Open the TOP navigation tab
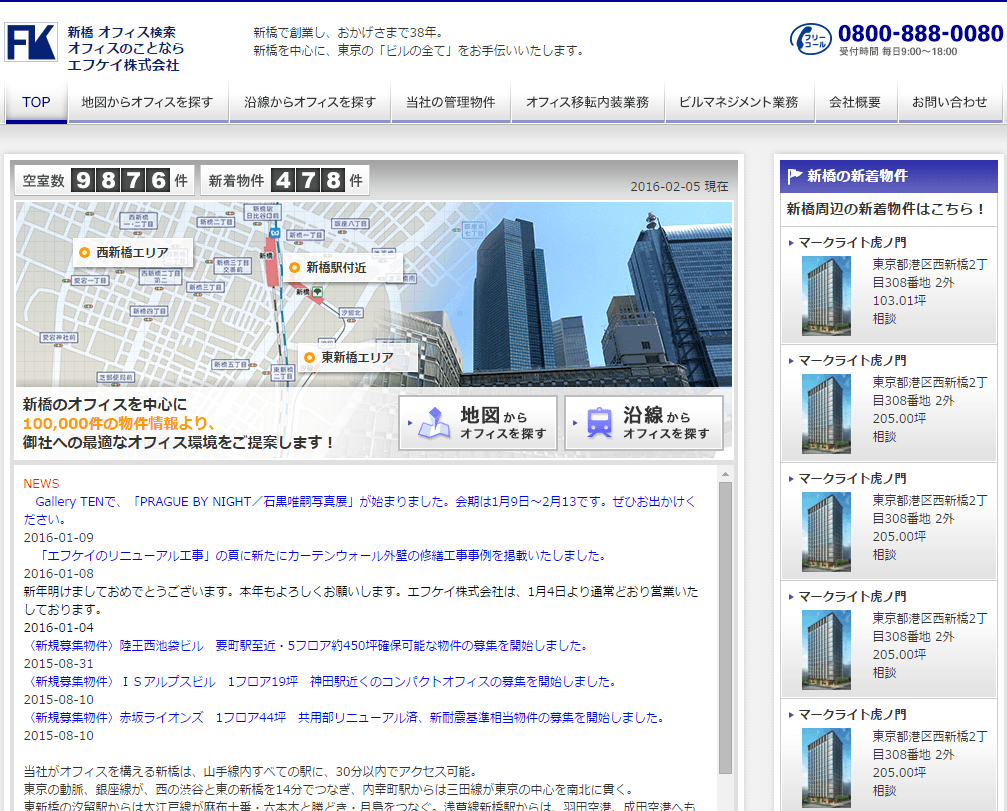Viewport: 1007px width, 811px height. tap(36, 102)
